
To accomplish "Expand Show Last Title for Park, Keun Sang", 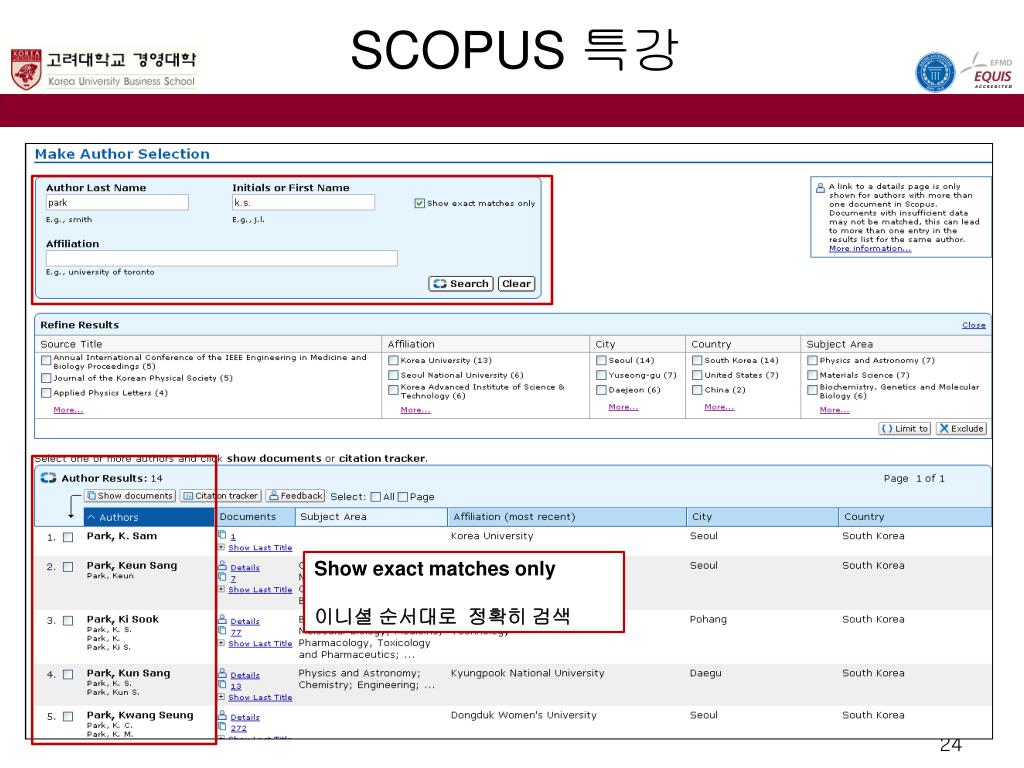I will 260,590.
